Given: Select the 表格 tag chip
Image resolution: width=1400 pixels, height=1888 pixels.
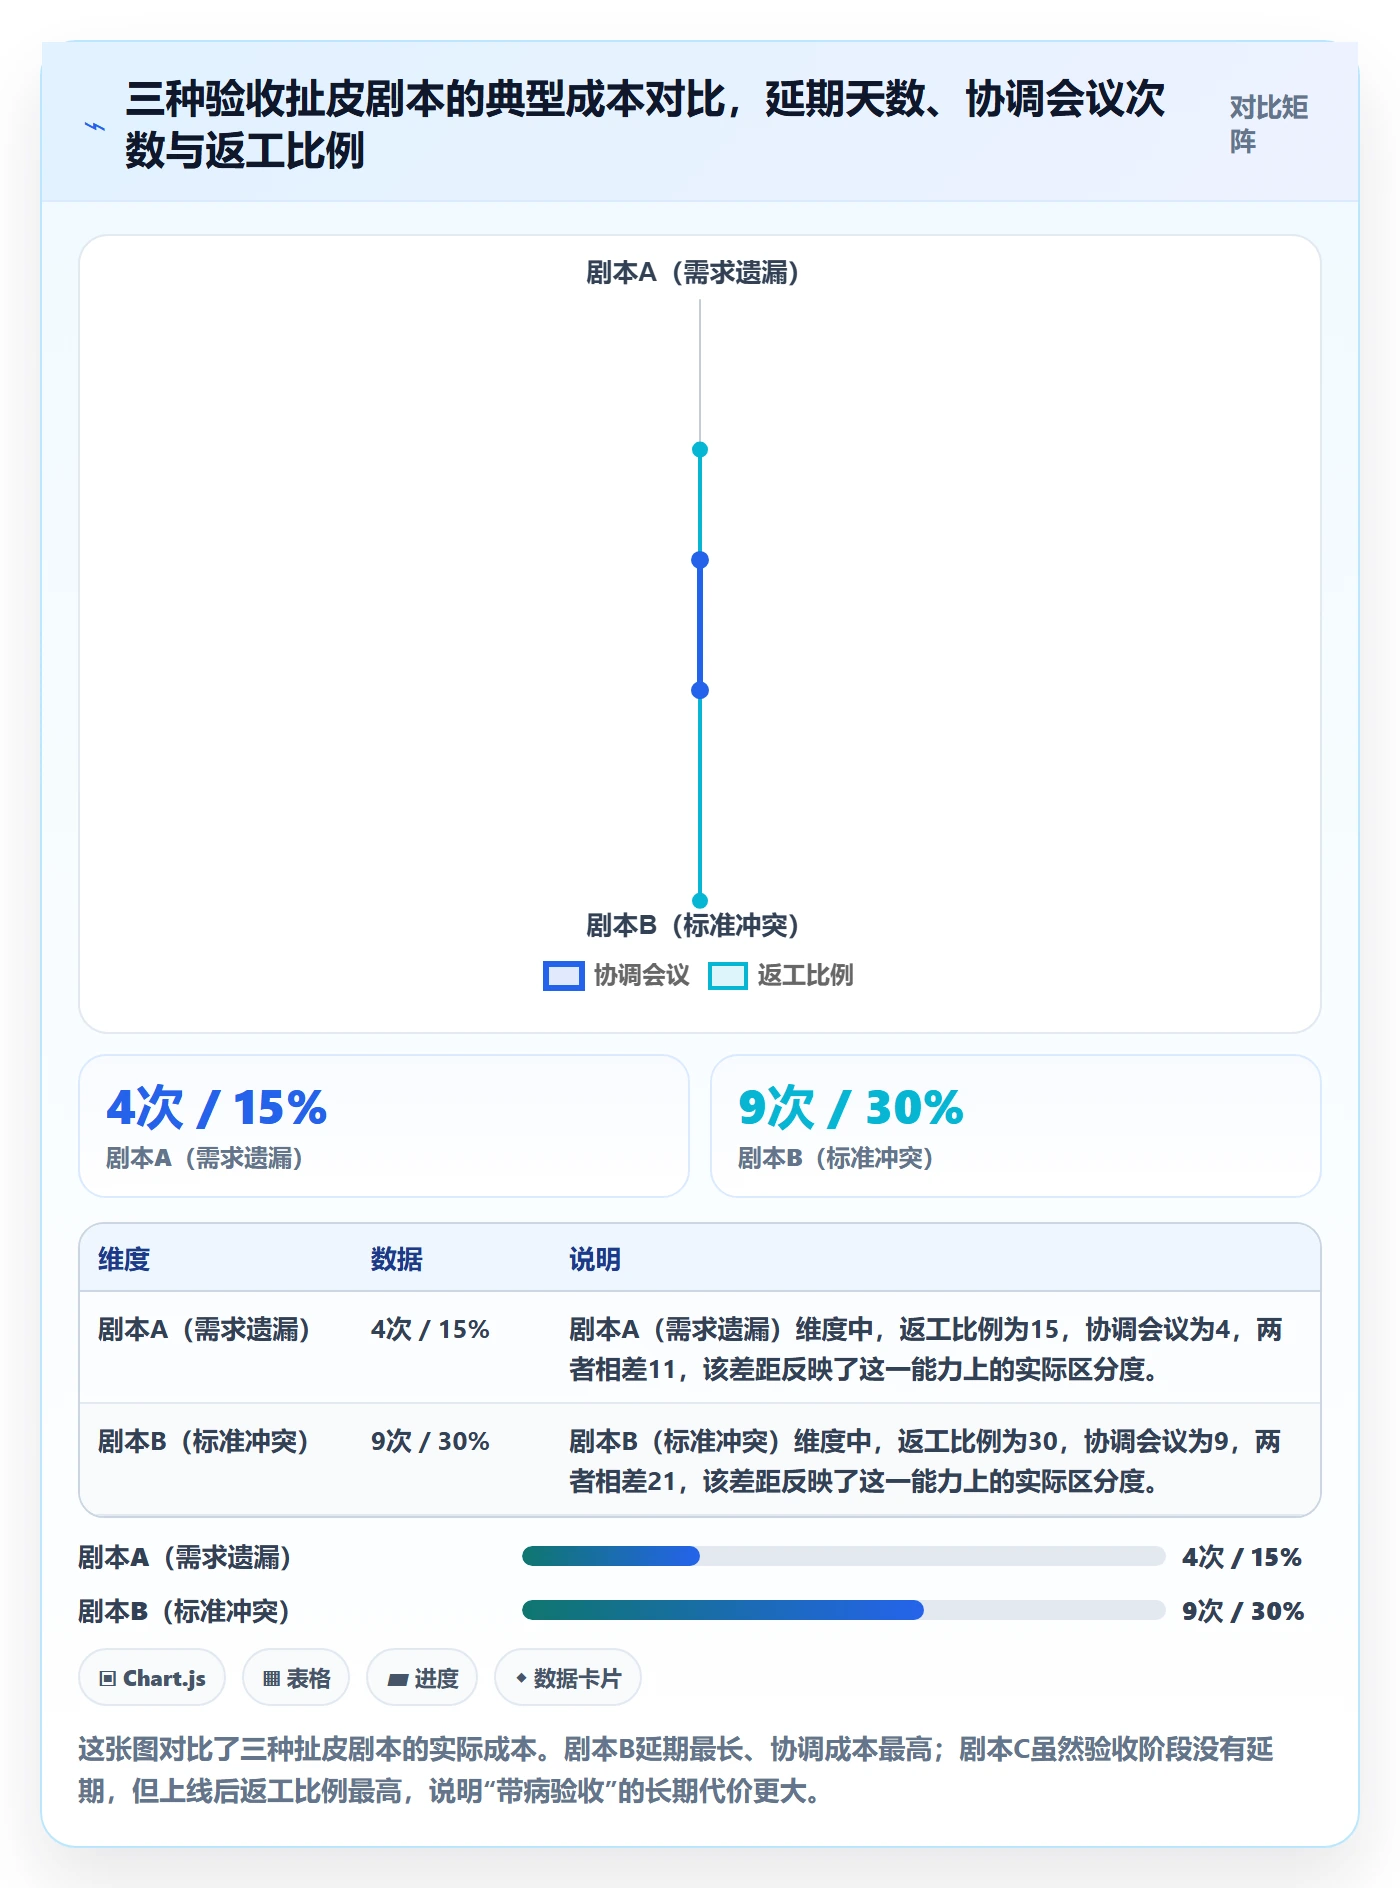Looking at the screenshot, I should pyautogui.click(x=296, y=1678).
